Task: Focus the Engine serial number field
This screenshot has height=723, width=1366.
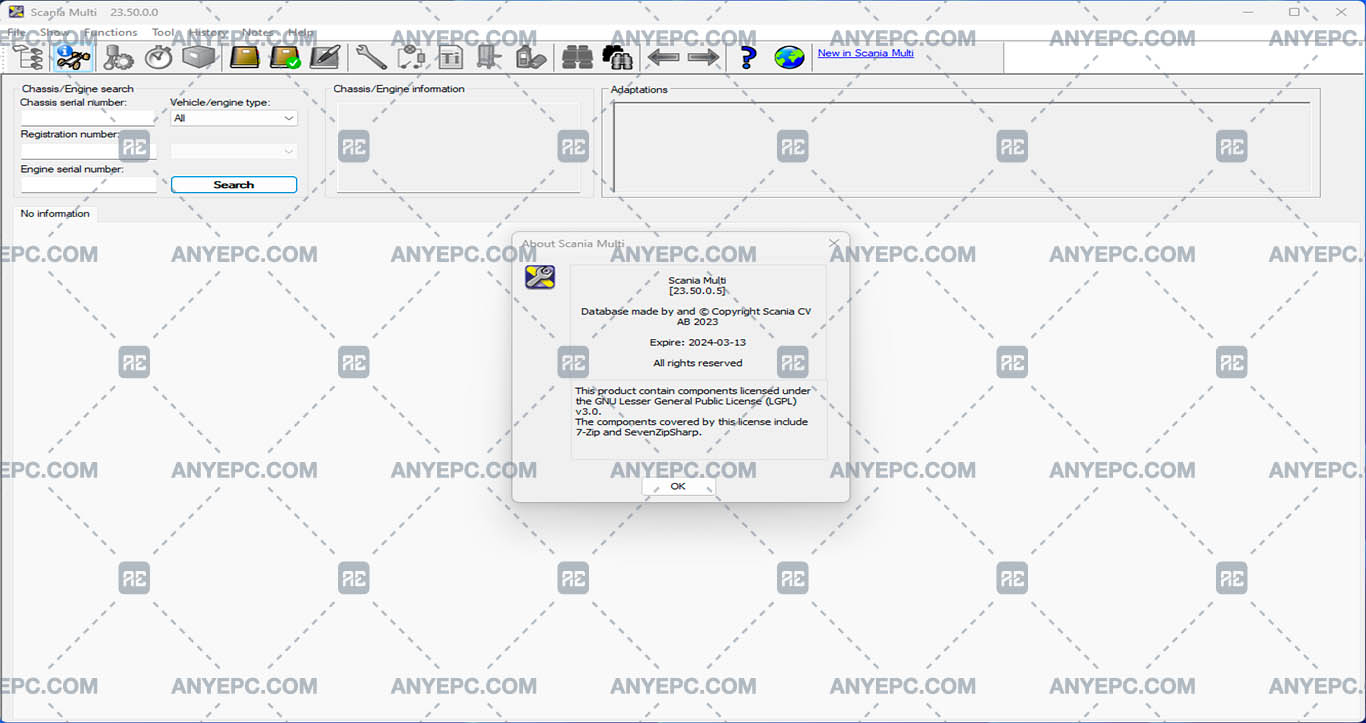Action: [89, 185]
